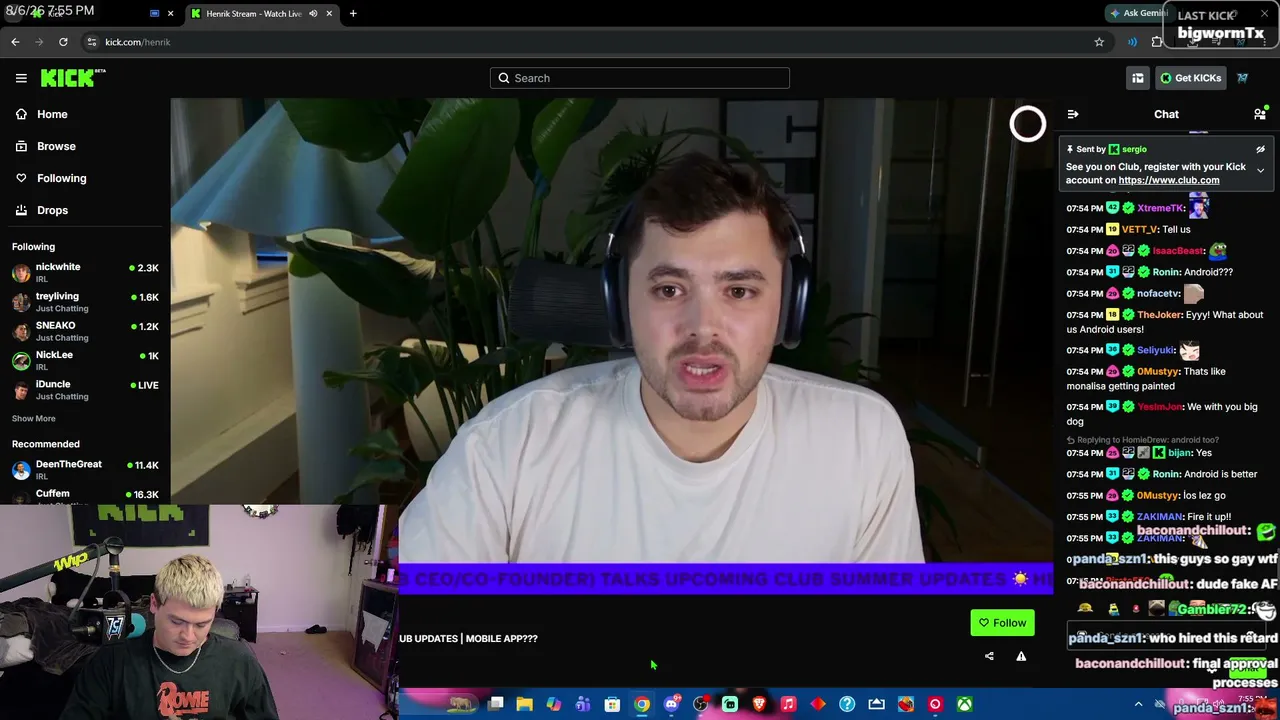Share the stream using the share icon

tap(989, 656)
